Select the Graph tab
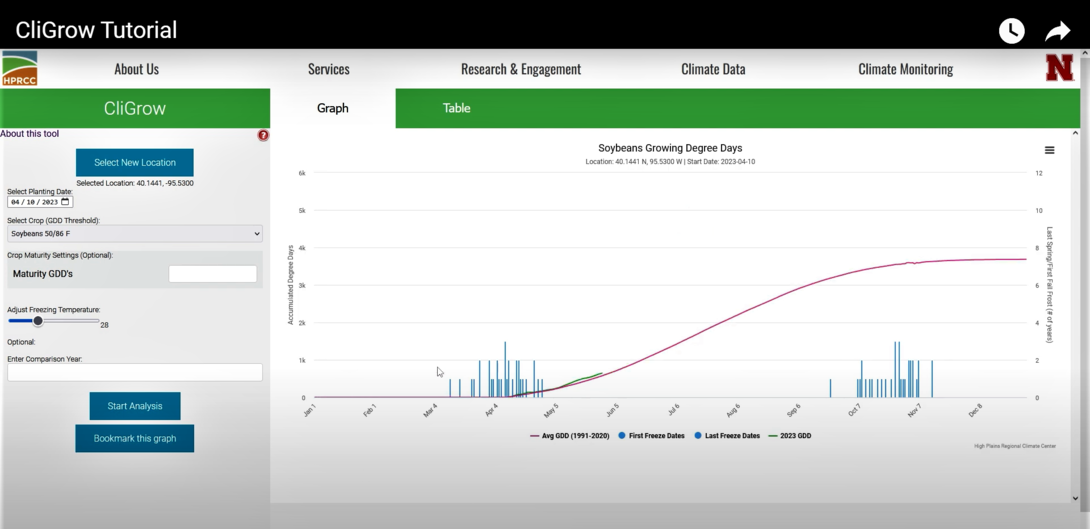The width and height of the screenshot is (1090, 529). pos(332,108)
